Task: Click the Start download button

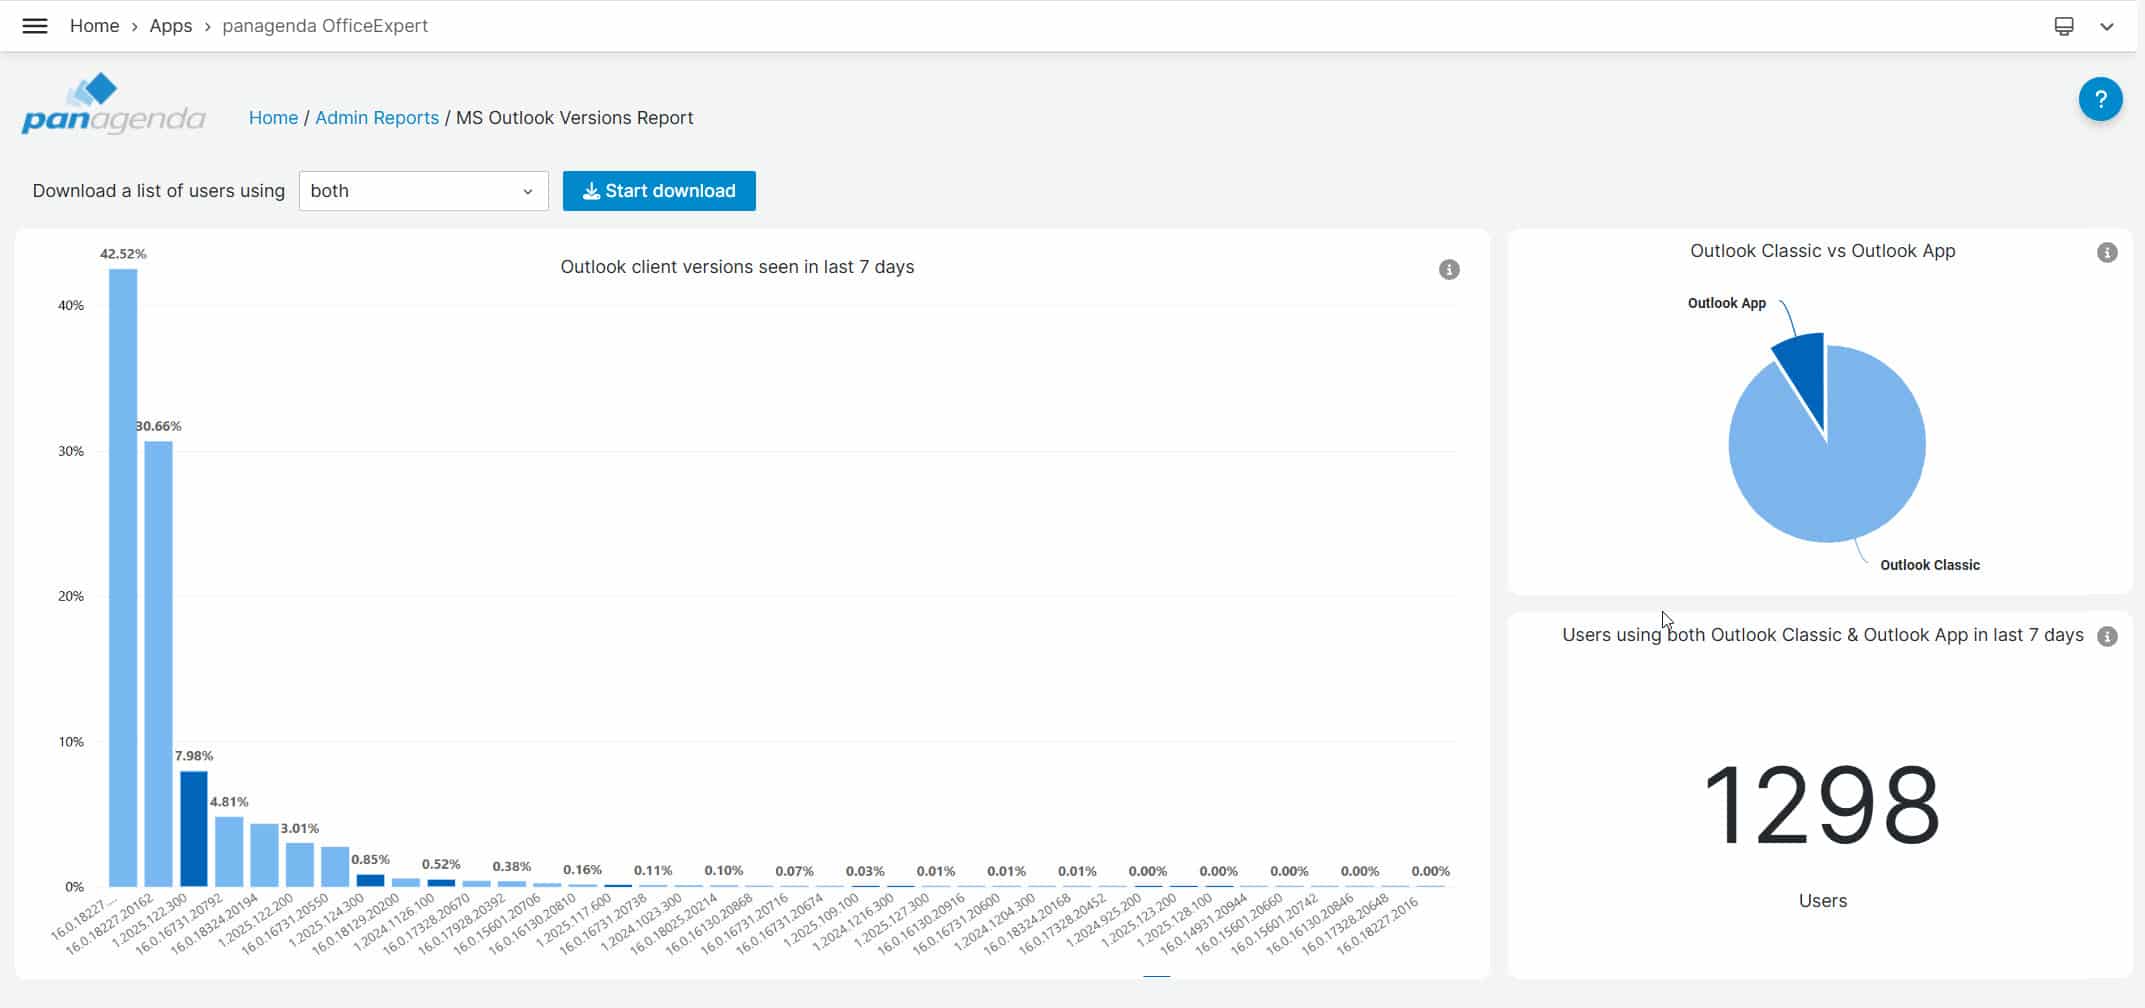Action: (x=659, y=191)
